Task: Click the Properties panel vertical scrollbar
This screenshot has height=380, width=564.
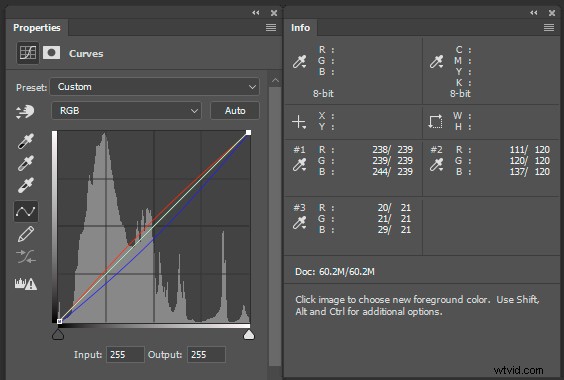Action: pyautogui.click(x=275, y=226)
